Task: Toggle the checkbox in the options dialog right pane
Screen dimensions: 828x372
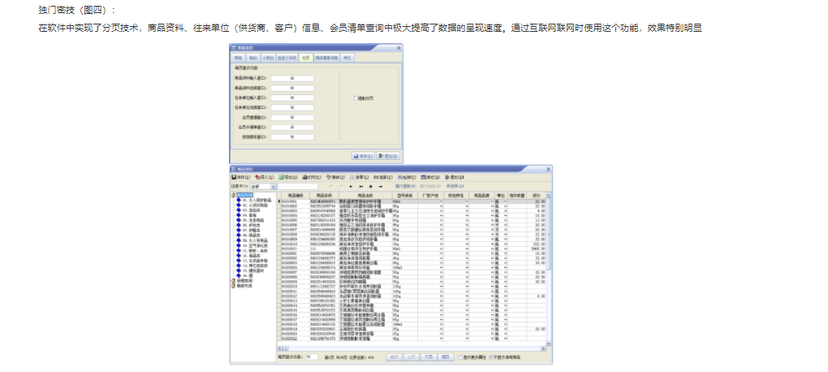Action: pos(355,98)
